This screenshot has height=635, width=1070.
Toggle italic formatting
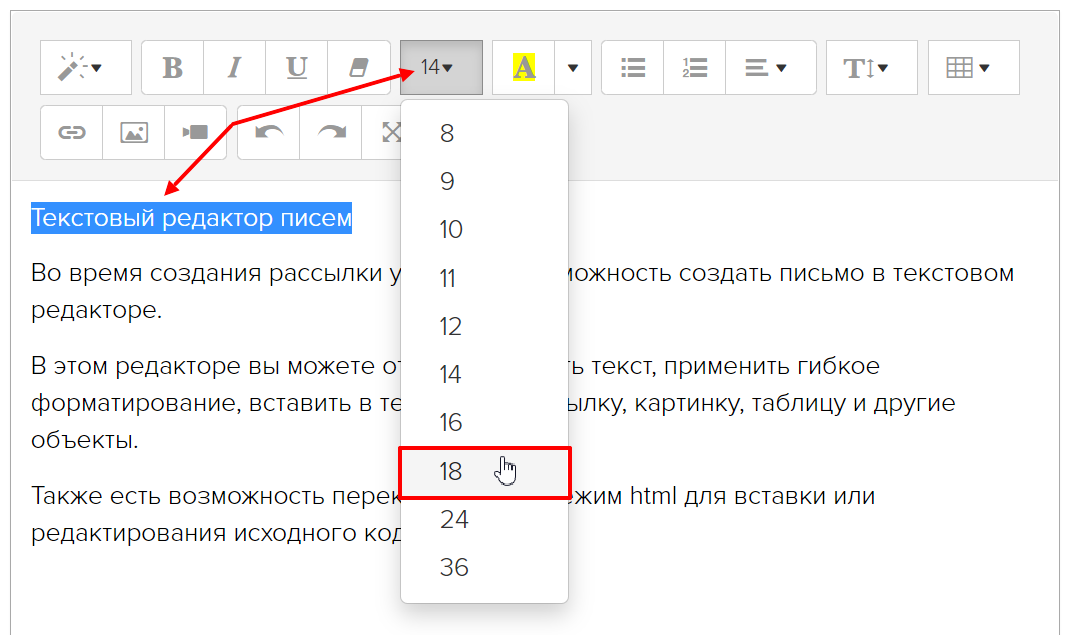pyautogui.click(x=234, y=68)
